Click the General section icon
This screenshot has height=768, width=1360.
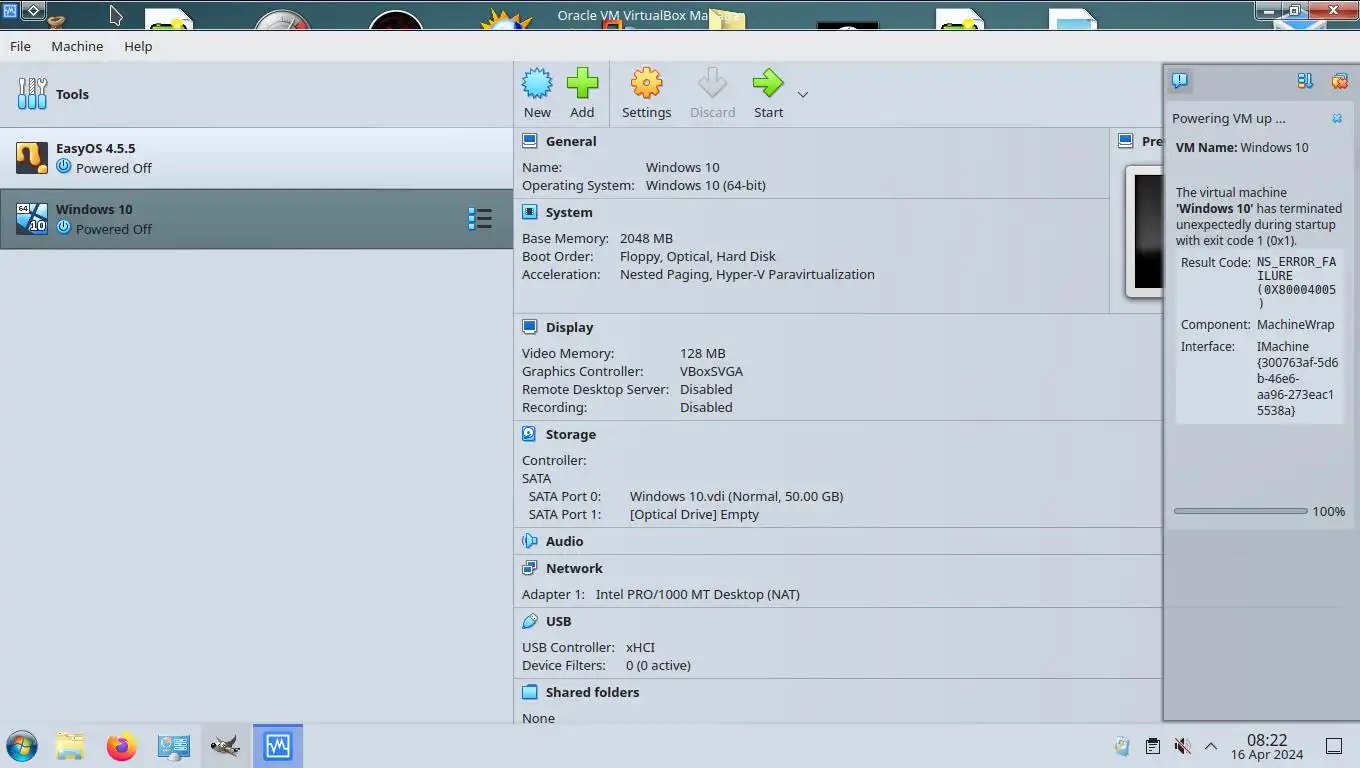coord(529,141)
